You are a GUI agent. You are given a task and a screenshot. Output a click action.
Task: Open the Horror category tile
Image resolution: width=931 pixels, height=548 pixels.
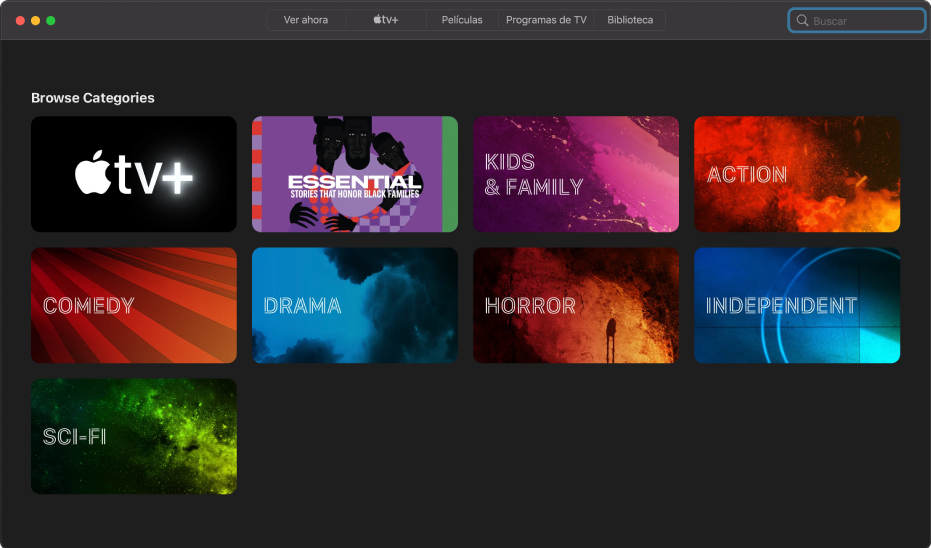[x=576, y=305]
